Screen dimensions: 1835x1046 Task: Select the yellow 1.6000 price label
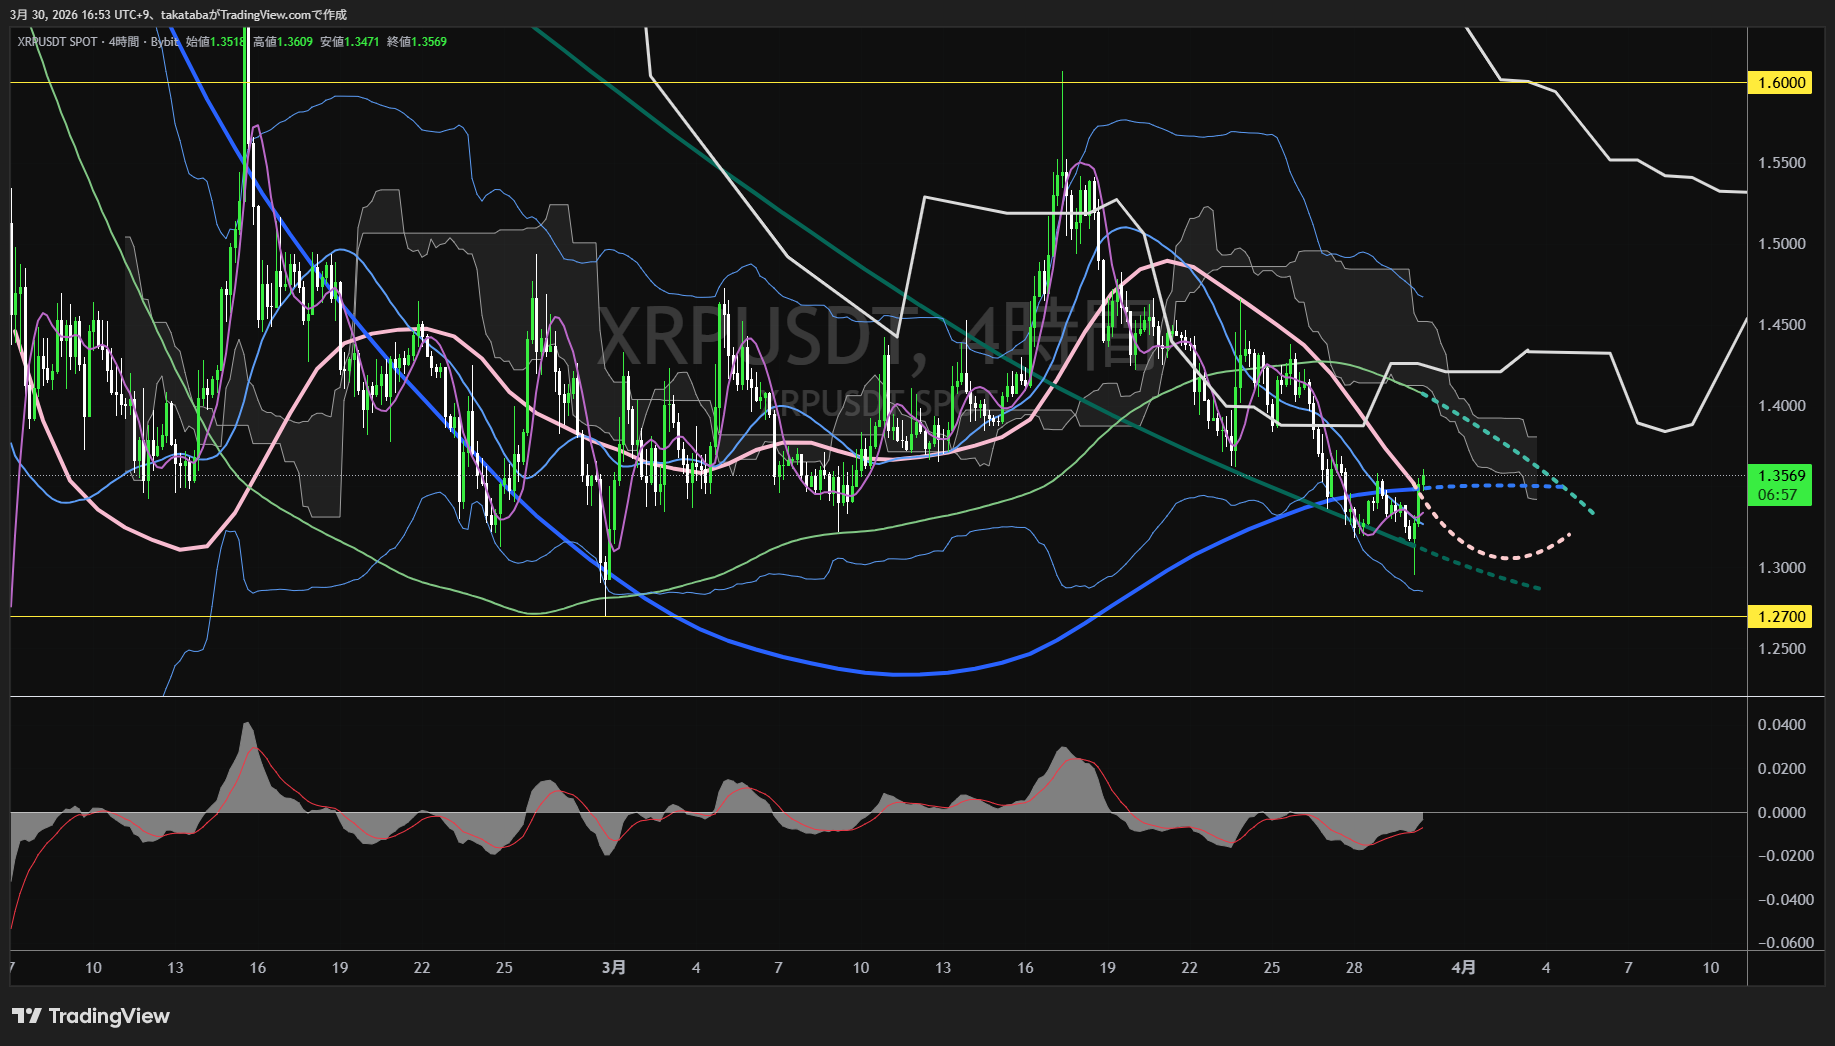[1780, 83]
